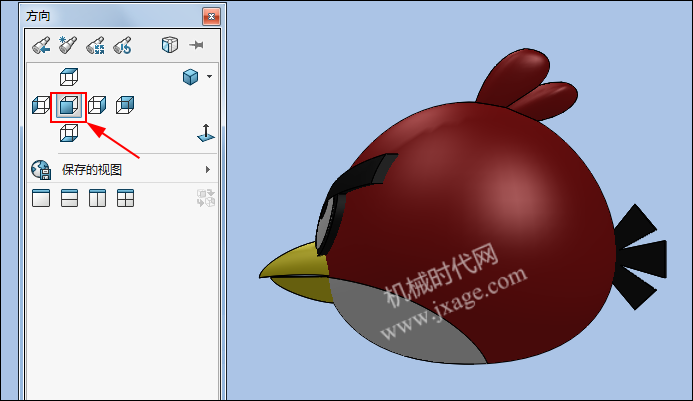Open the isometric view dropdown arrow
Viewport: 693px width, 401px height.
point(209,76)
